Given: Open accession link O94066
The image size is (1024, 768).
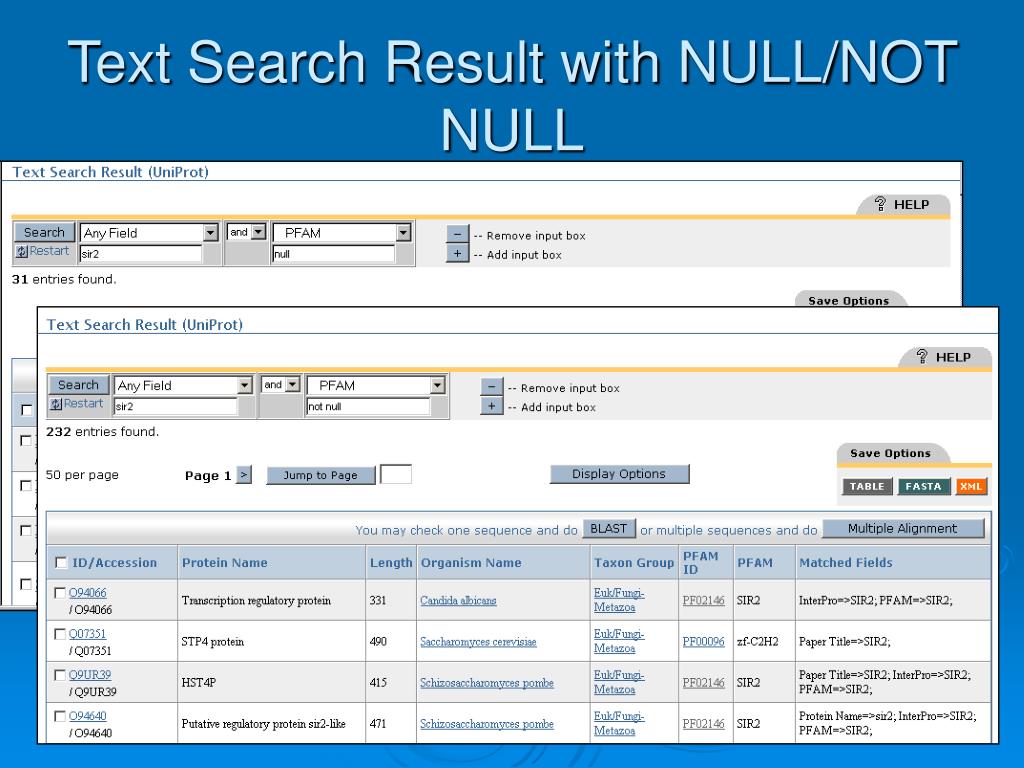Looking at the screenshot, I should point(88,592).
